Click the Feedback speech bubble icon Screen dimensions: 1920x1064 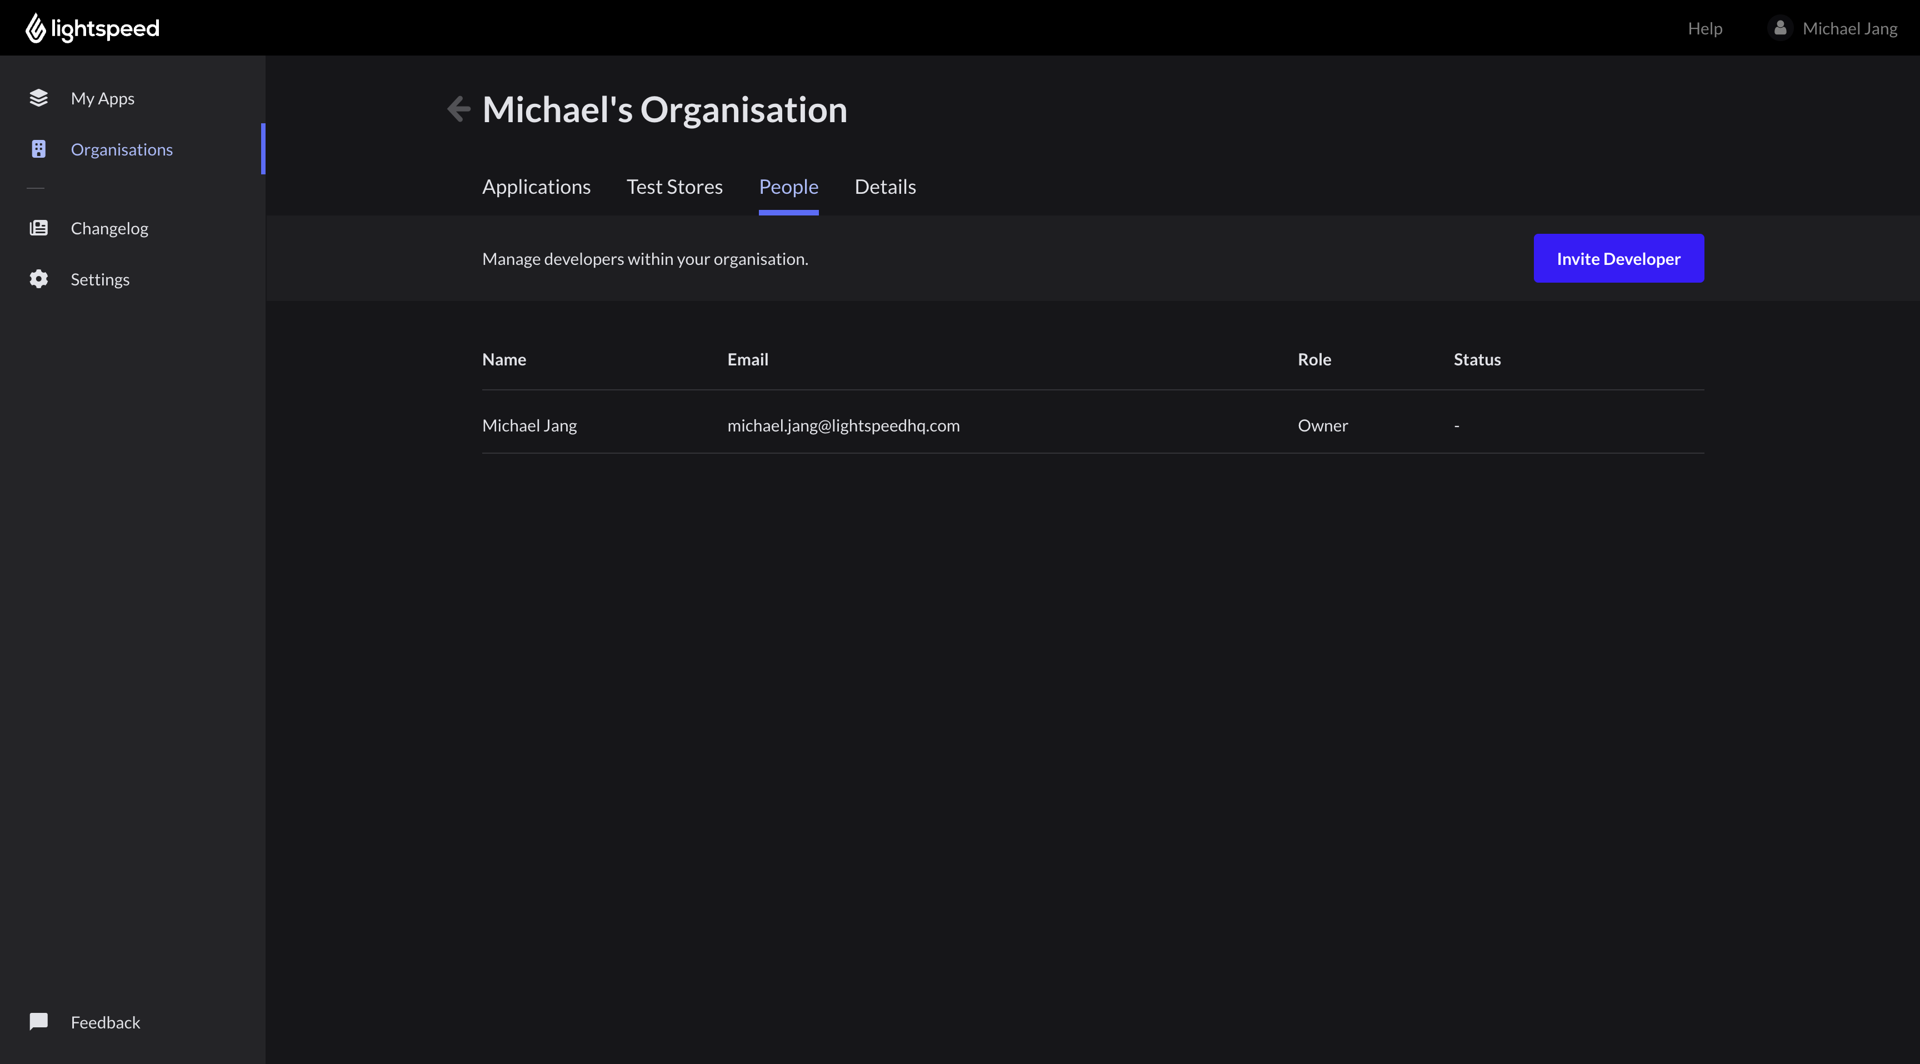[38, 1021]
